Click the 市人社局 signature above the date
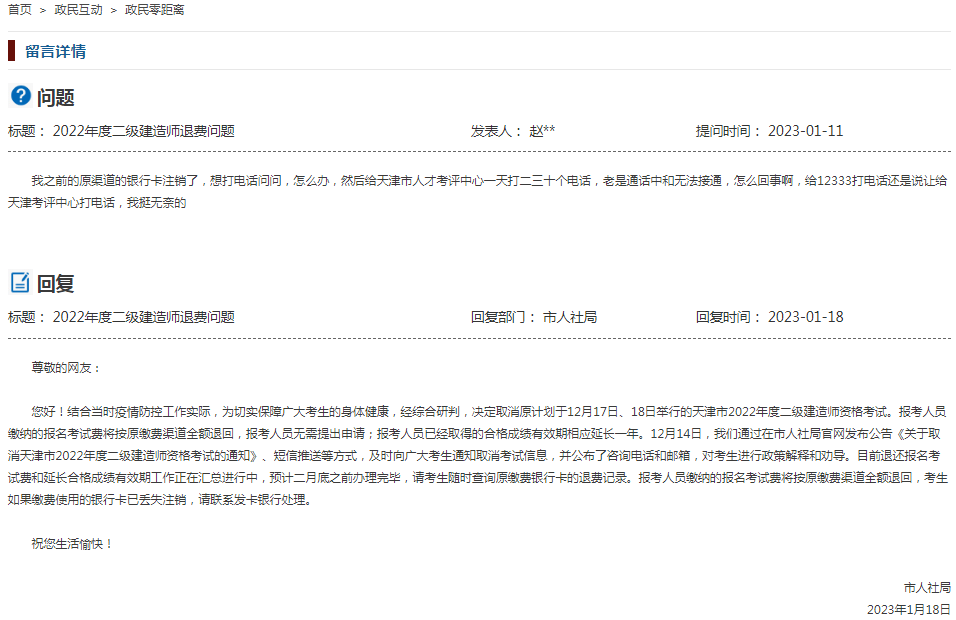The width and height of the screenshot is (956, 620). pyautogui.click(x=927, y=588)
